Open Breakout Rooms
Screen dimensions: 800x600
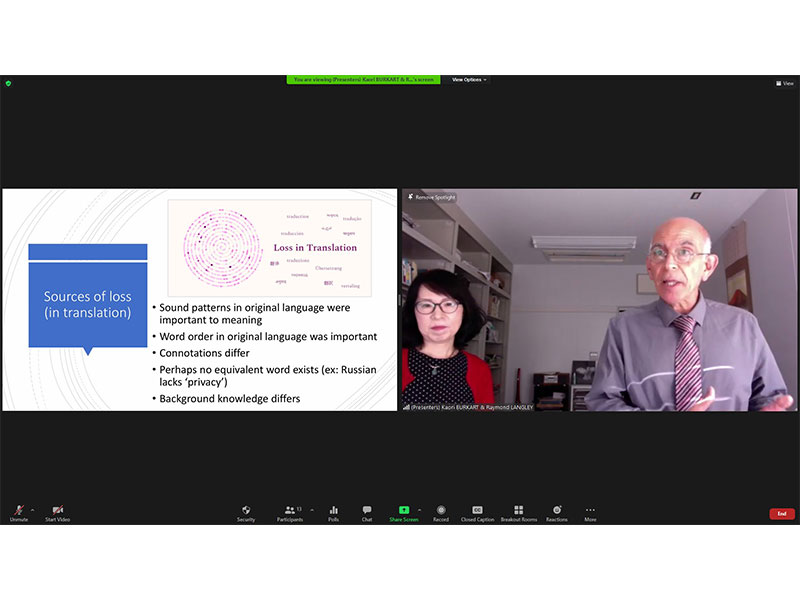point(518,512)
